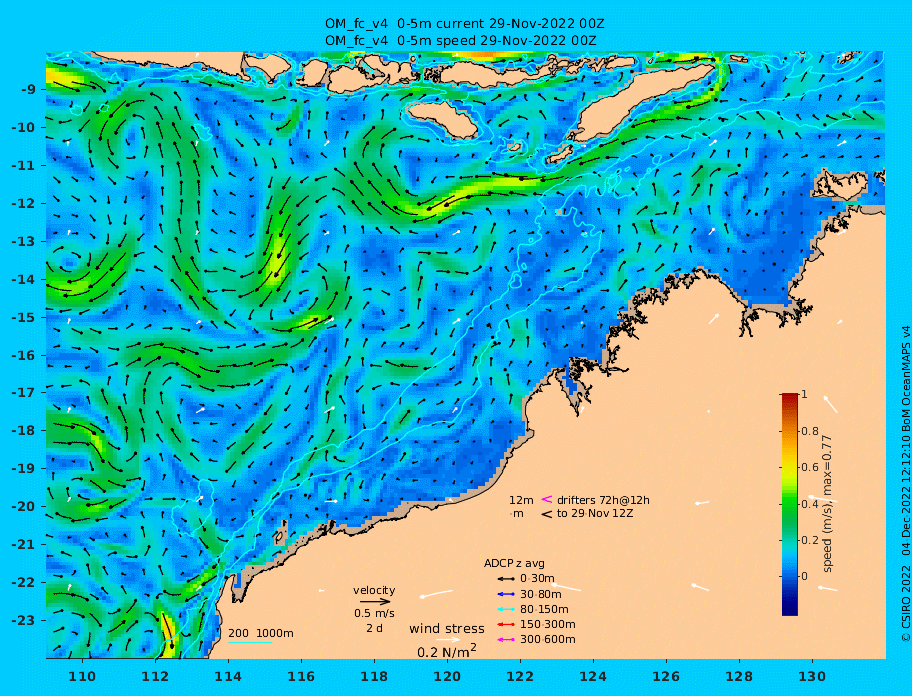
Task: Click the red top of the speed colorbar
Action: pos(790,398)
